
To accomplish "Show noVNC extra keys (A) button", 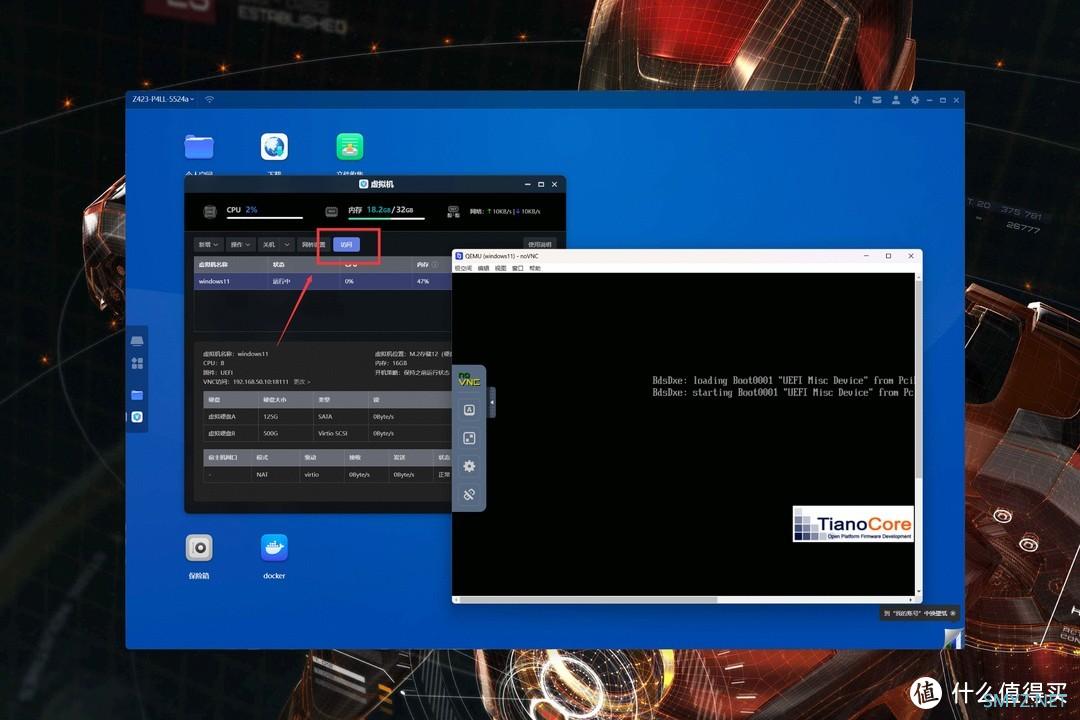I will tap(469, 410).
